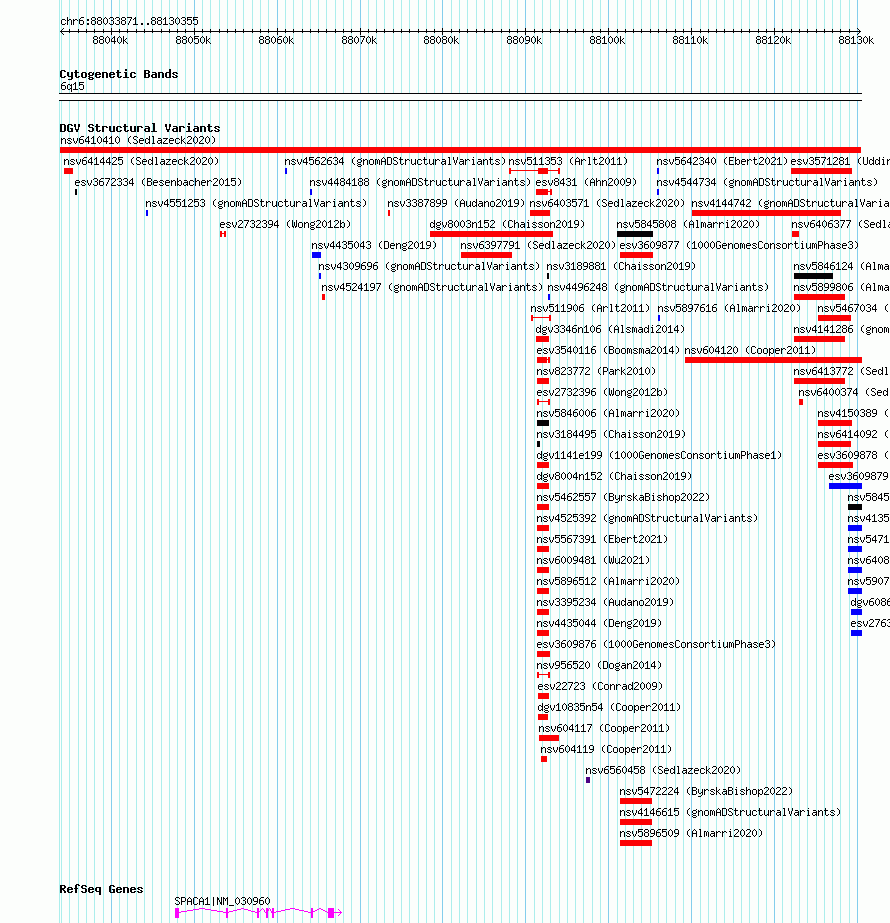Select the nsv4562634 gnomAD variant label

click(x=395, y=161)
